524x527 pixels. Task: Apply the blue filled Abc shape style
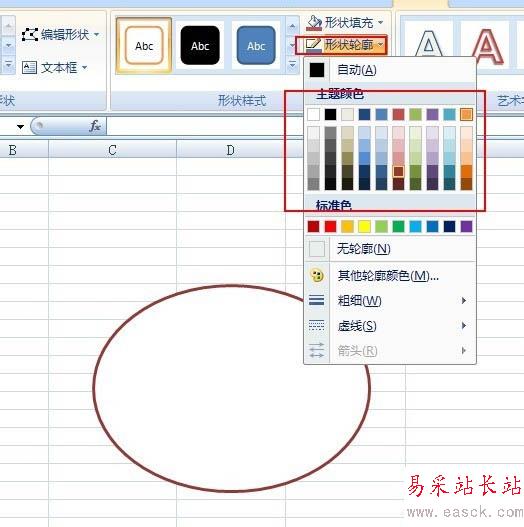[256, 45]
